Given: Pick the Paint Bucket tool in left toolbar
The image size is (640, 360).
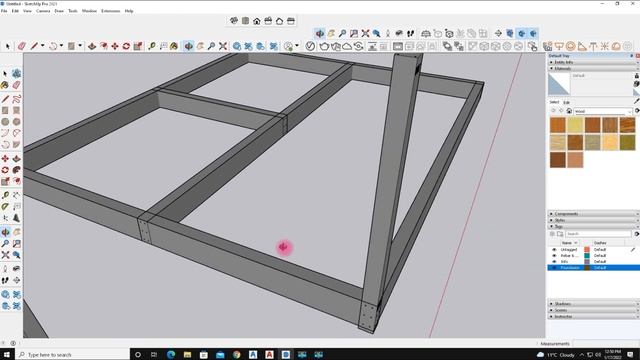Looking at the screenshot, I should tap(5, 85).
